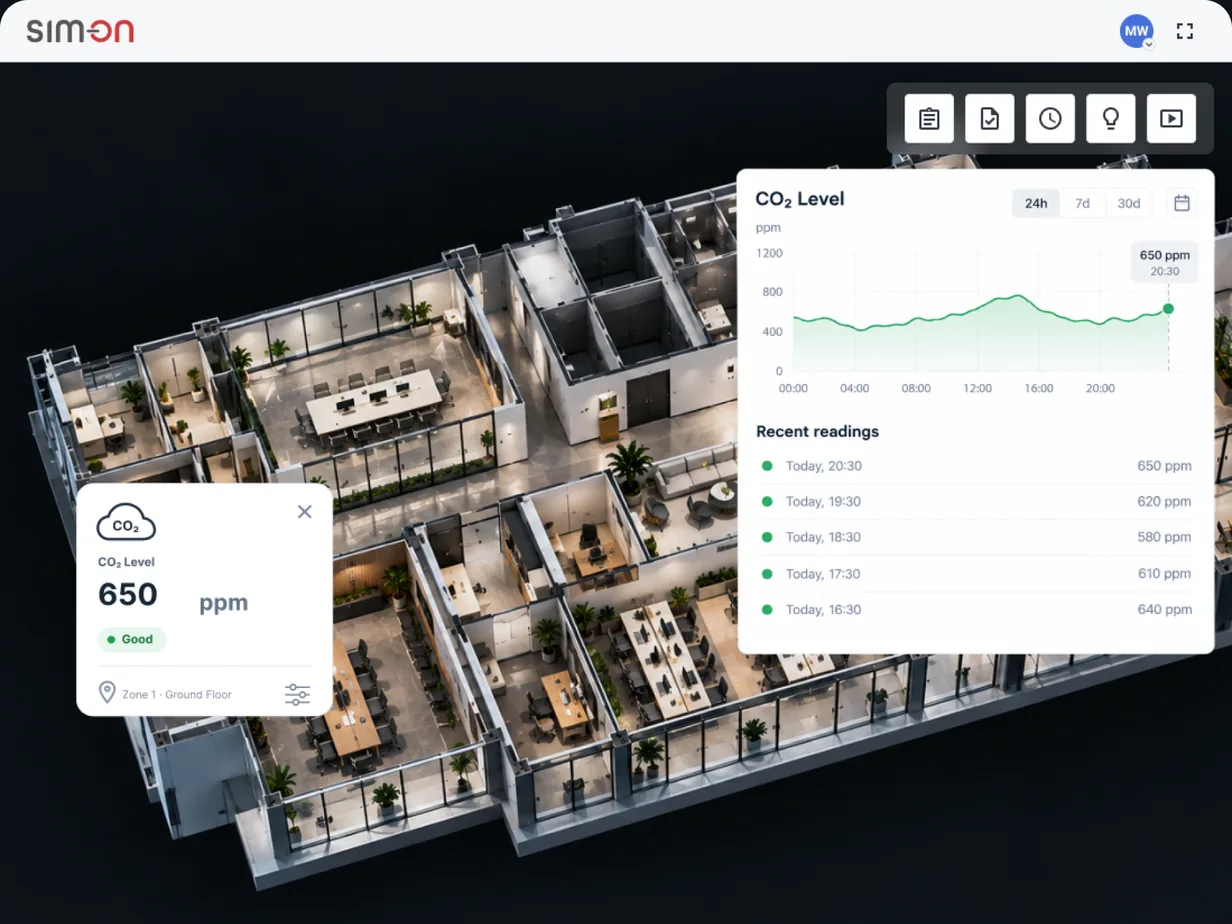
Task: Click the 12:00 x-axis label on chart
Action: [x=977, y=388]
